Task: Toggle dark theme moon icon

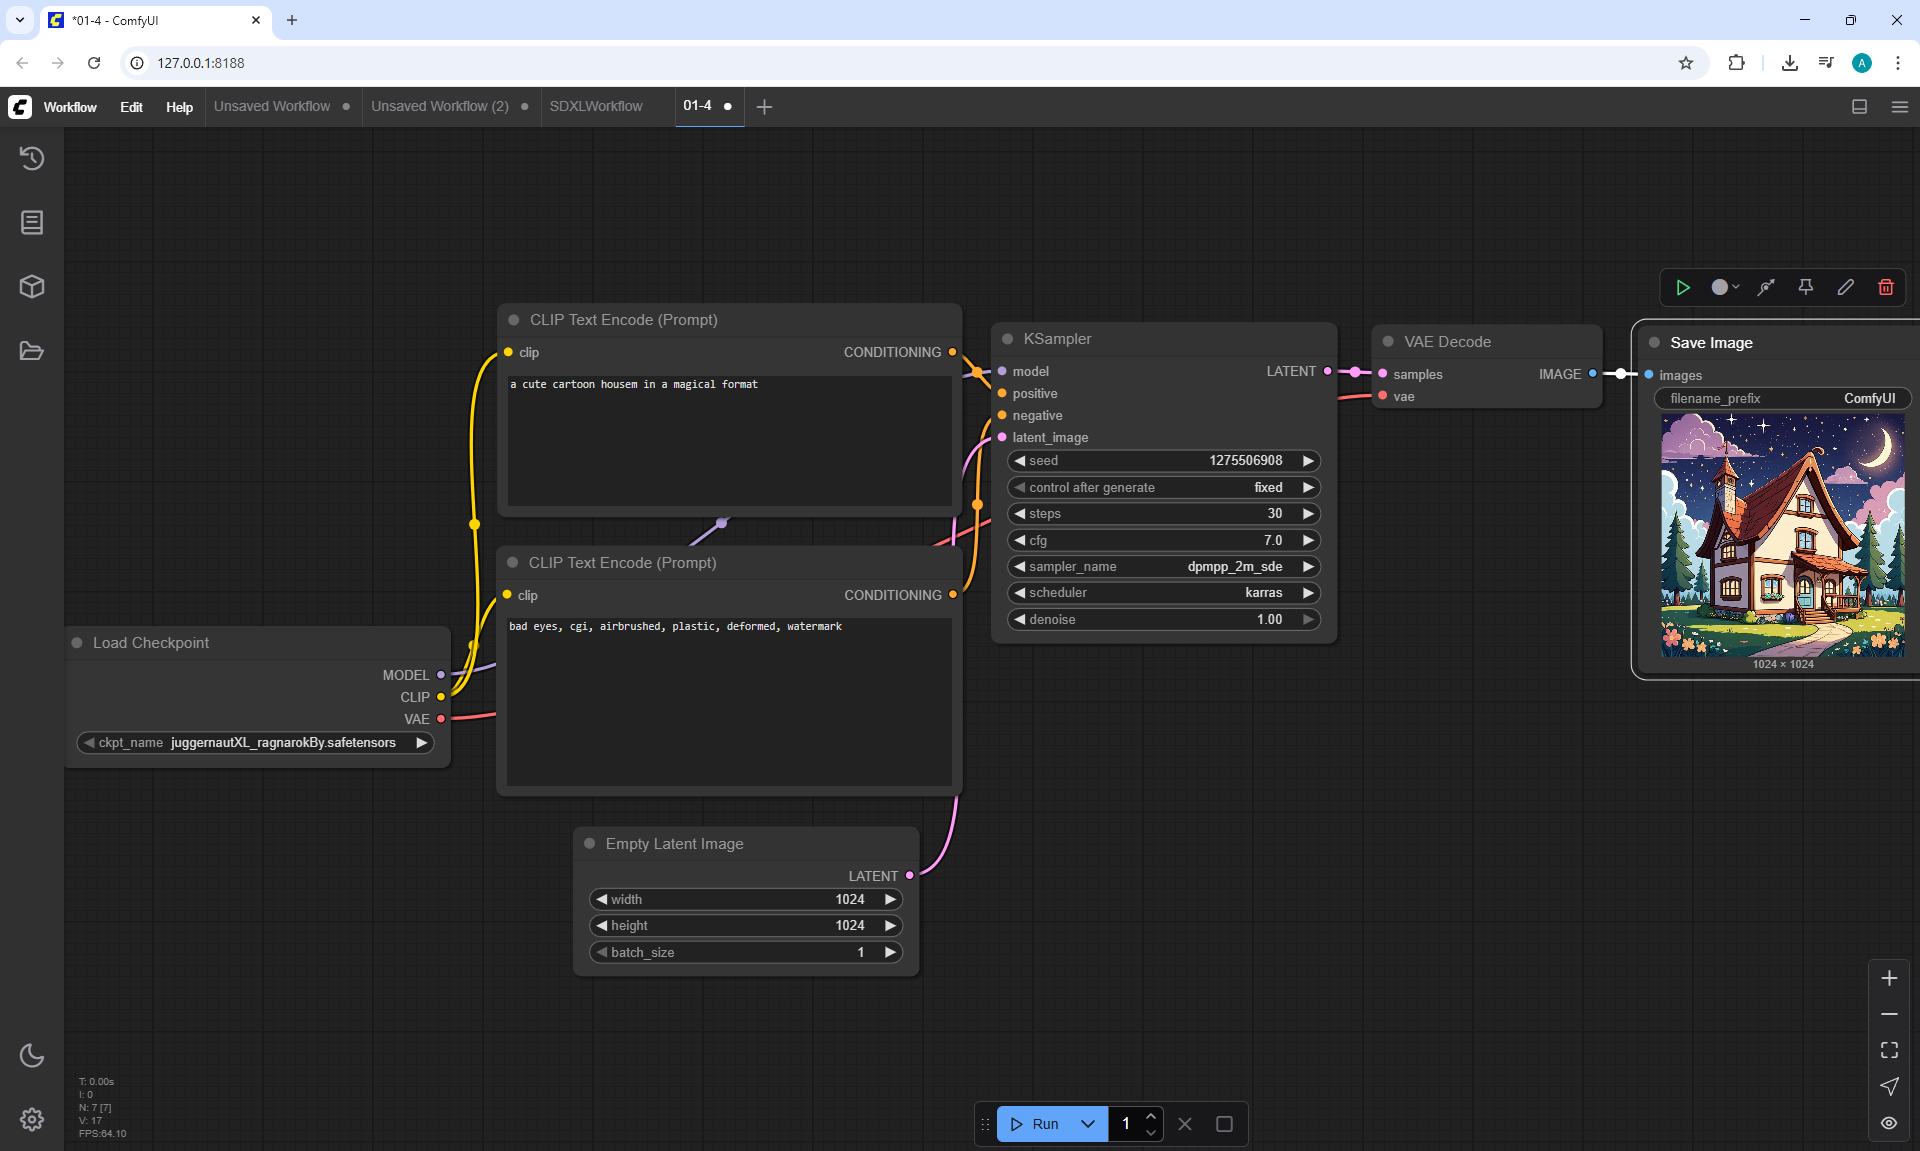Action: [32, 1055]
